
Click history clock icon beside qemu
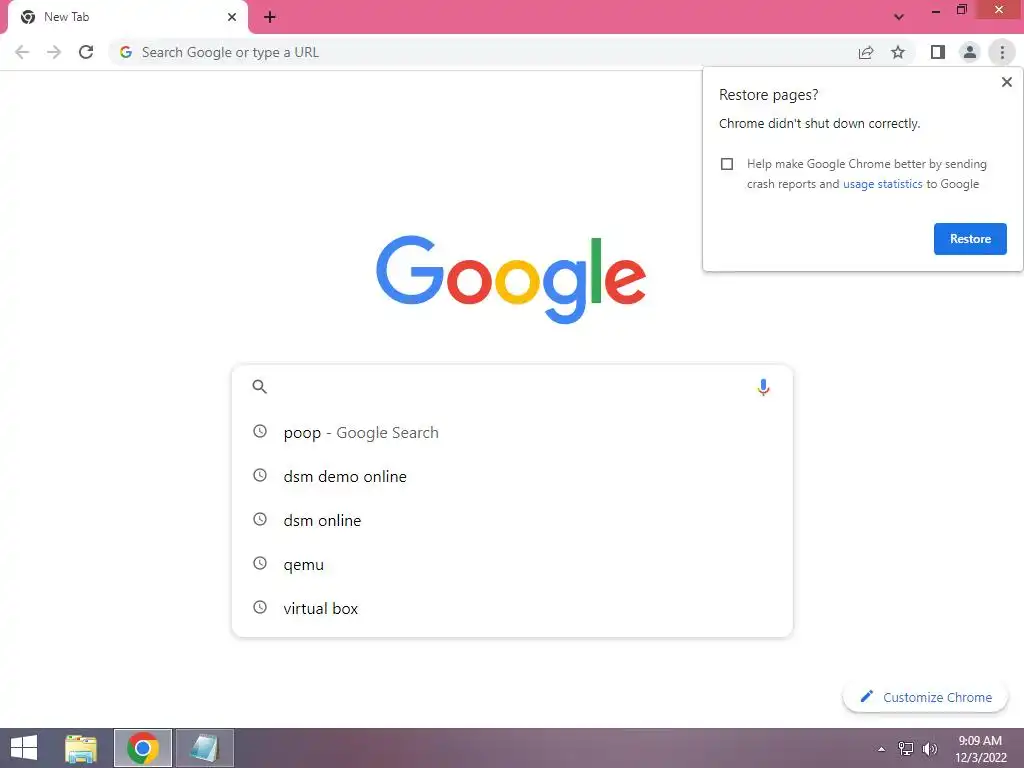[260, 563]
